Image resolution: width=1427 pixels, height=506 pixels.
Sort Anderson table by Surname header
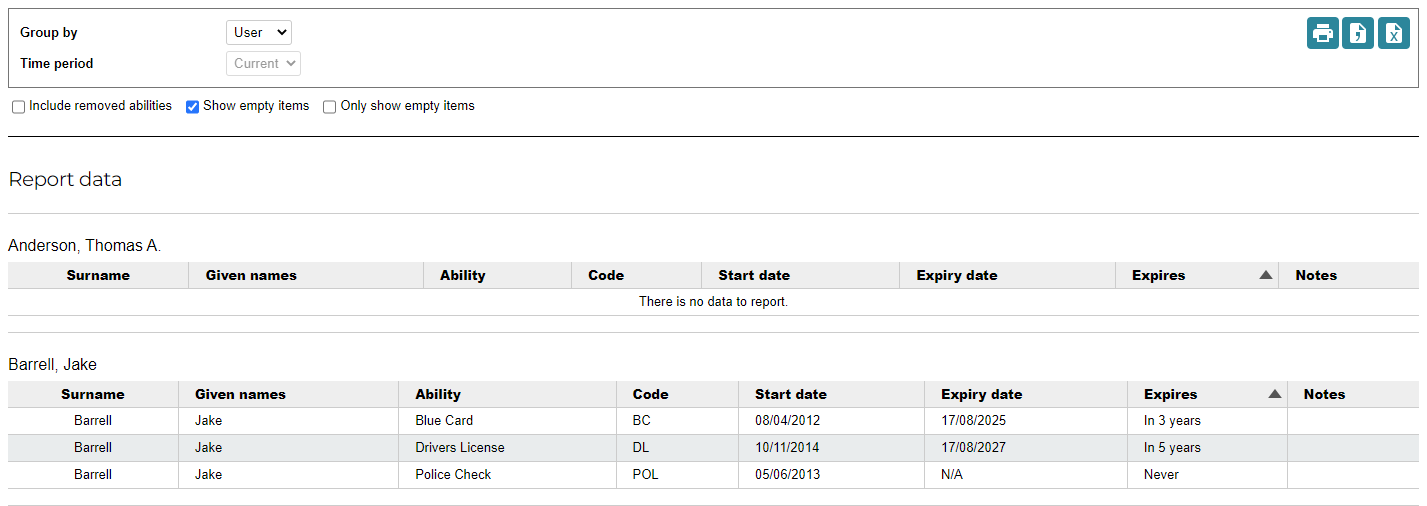pyautogui.click(x=98, y=275)
